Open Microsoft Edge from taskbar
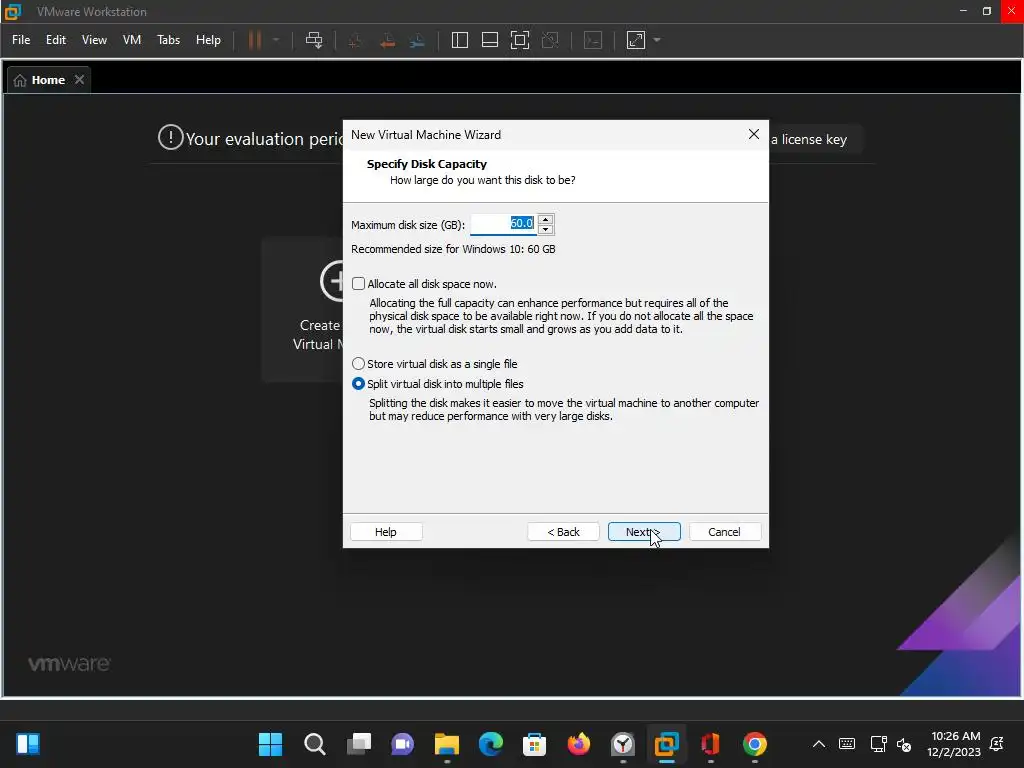Image resolution: width=1024 pixels, height=768 pixels. tap(490, 744)
